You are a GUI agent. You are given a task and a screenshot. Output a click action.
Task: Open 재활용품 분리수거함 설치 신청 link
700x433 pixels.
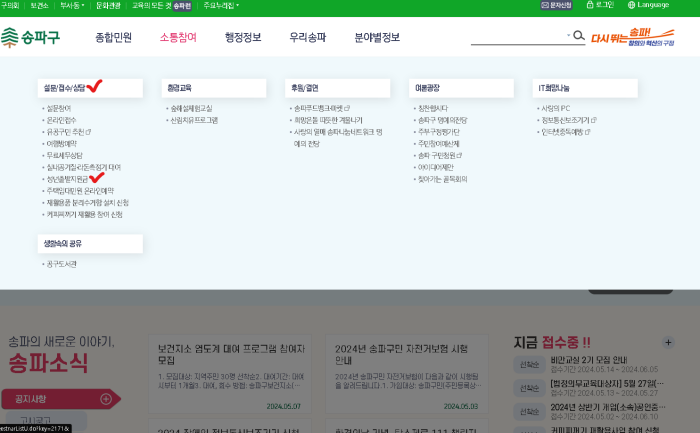(88, 203)
